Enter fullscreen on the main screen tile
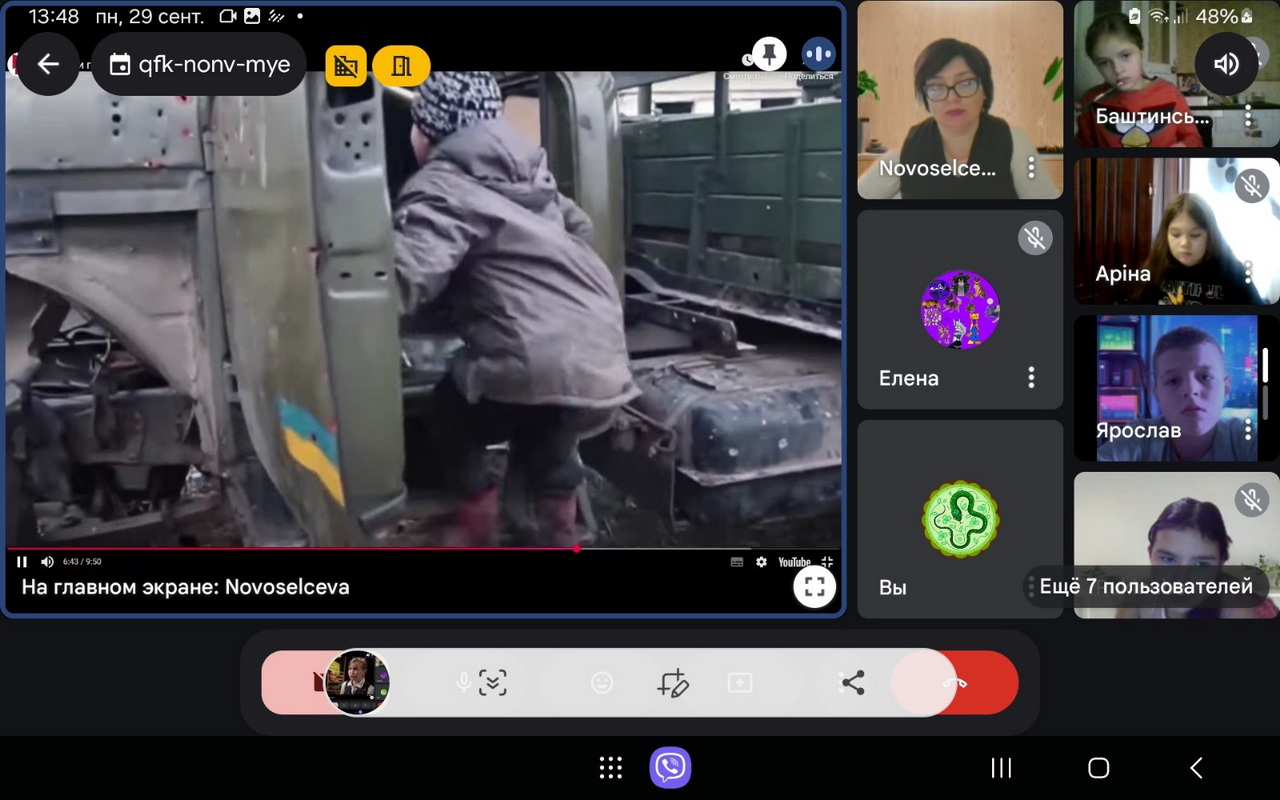The width and height of the screenshot is (1280, 800). 814,587
